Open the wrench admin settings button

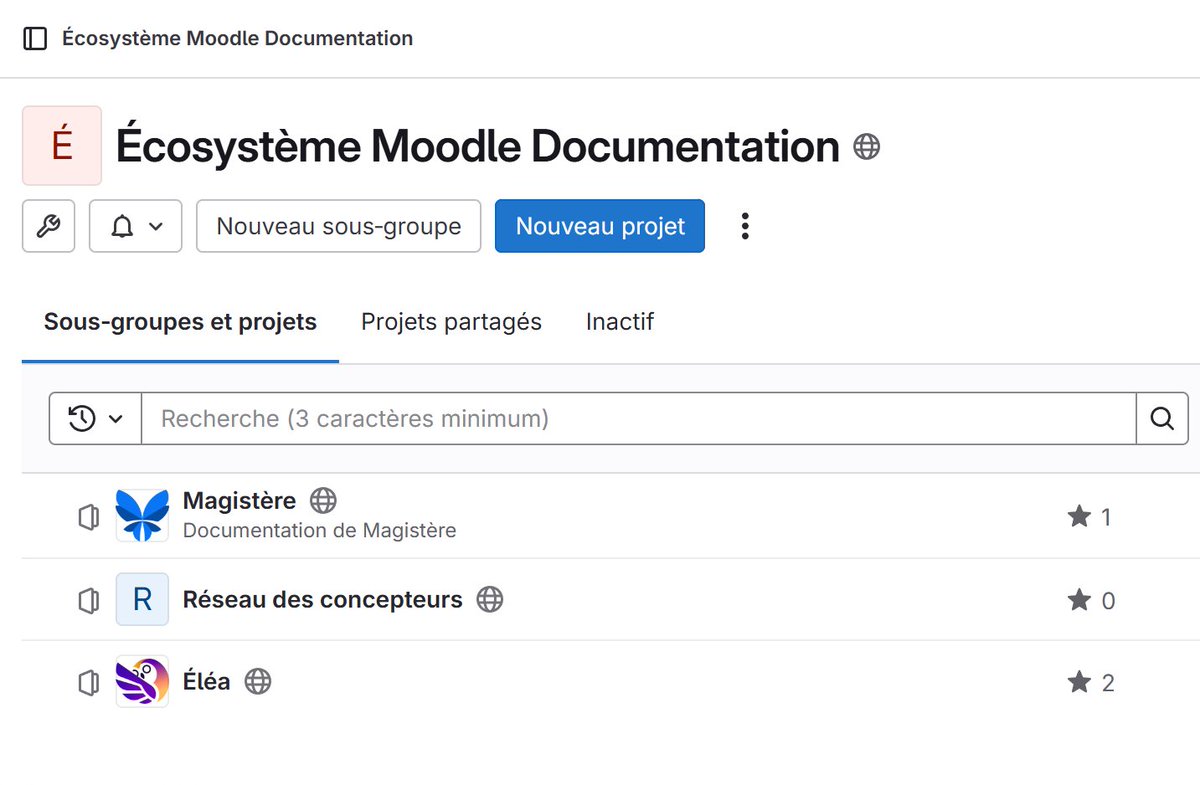48,226
